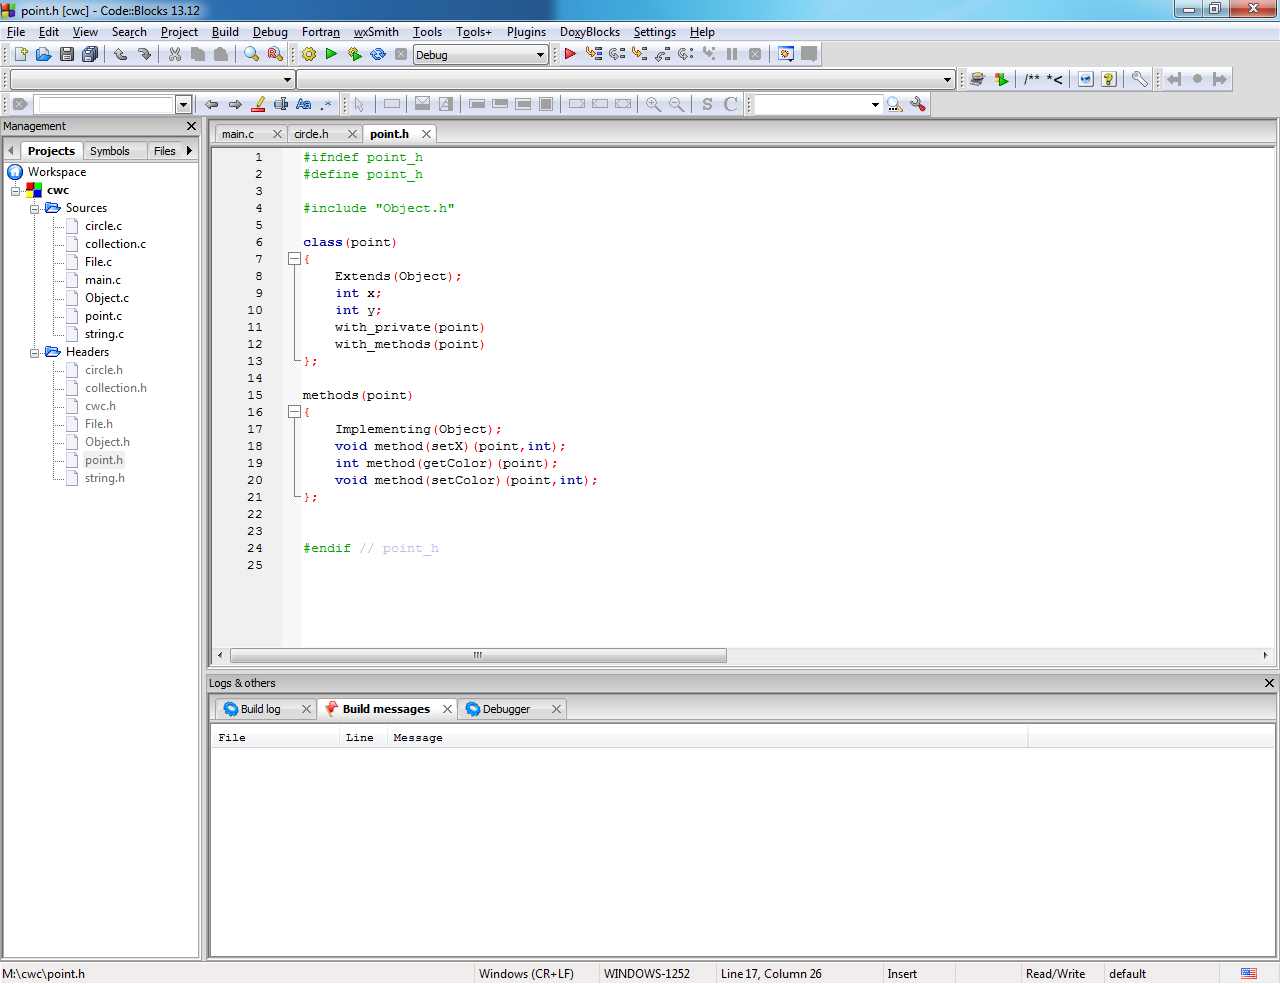Collapse the Sources folder
The width and height of the screenshot is (1280, 984).
[34, 208]
